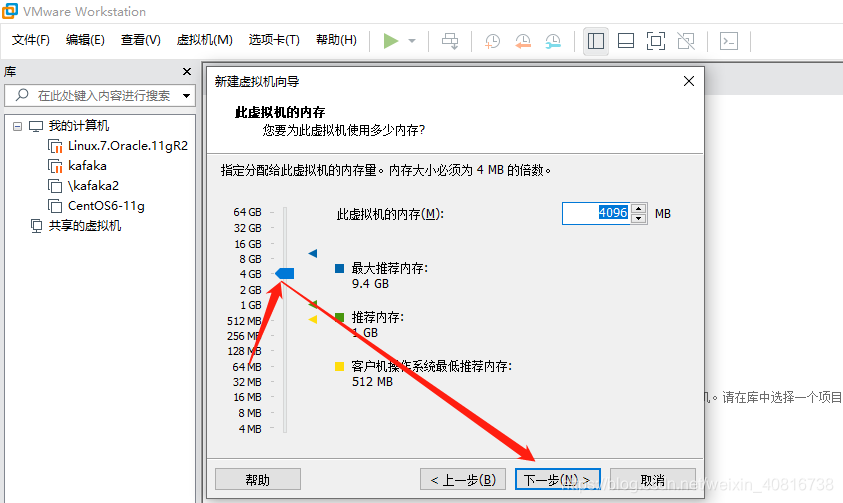843x503 pixels.
Task: Click the 此虚拟机的内存(M): label
Action: (390, 214)
